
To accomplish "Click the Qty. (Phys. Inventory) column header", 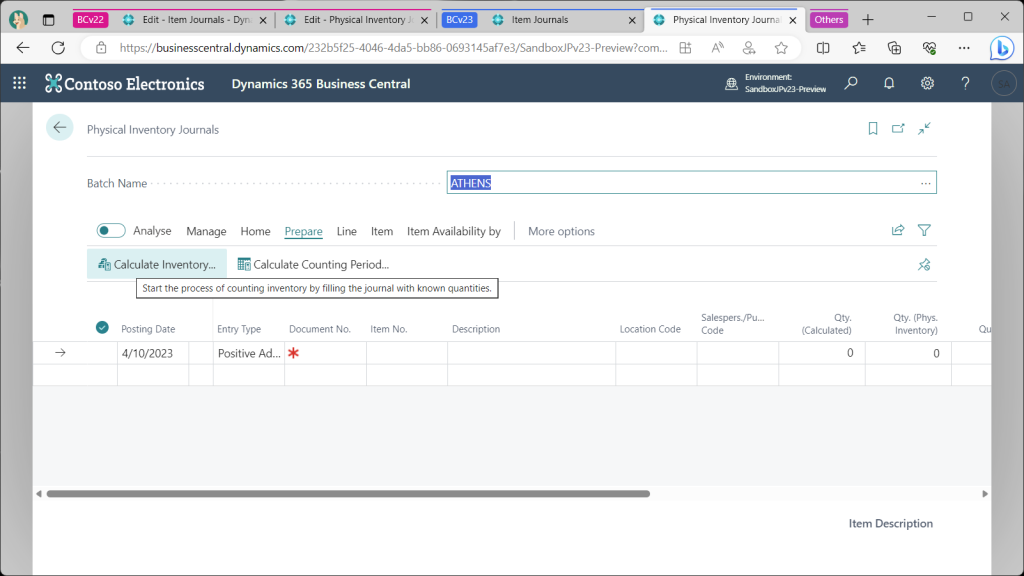I will pos(915,324).
